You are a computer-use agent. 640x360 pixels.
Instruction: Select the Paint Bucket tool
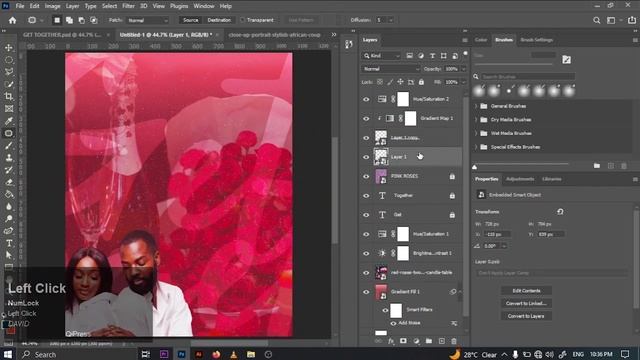pyautogui.click(x=9, y=194)
